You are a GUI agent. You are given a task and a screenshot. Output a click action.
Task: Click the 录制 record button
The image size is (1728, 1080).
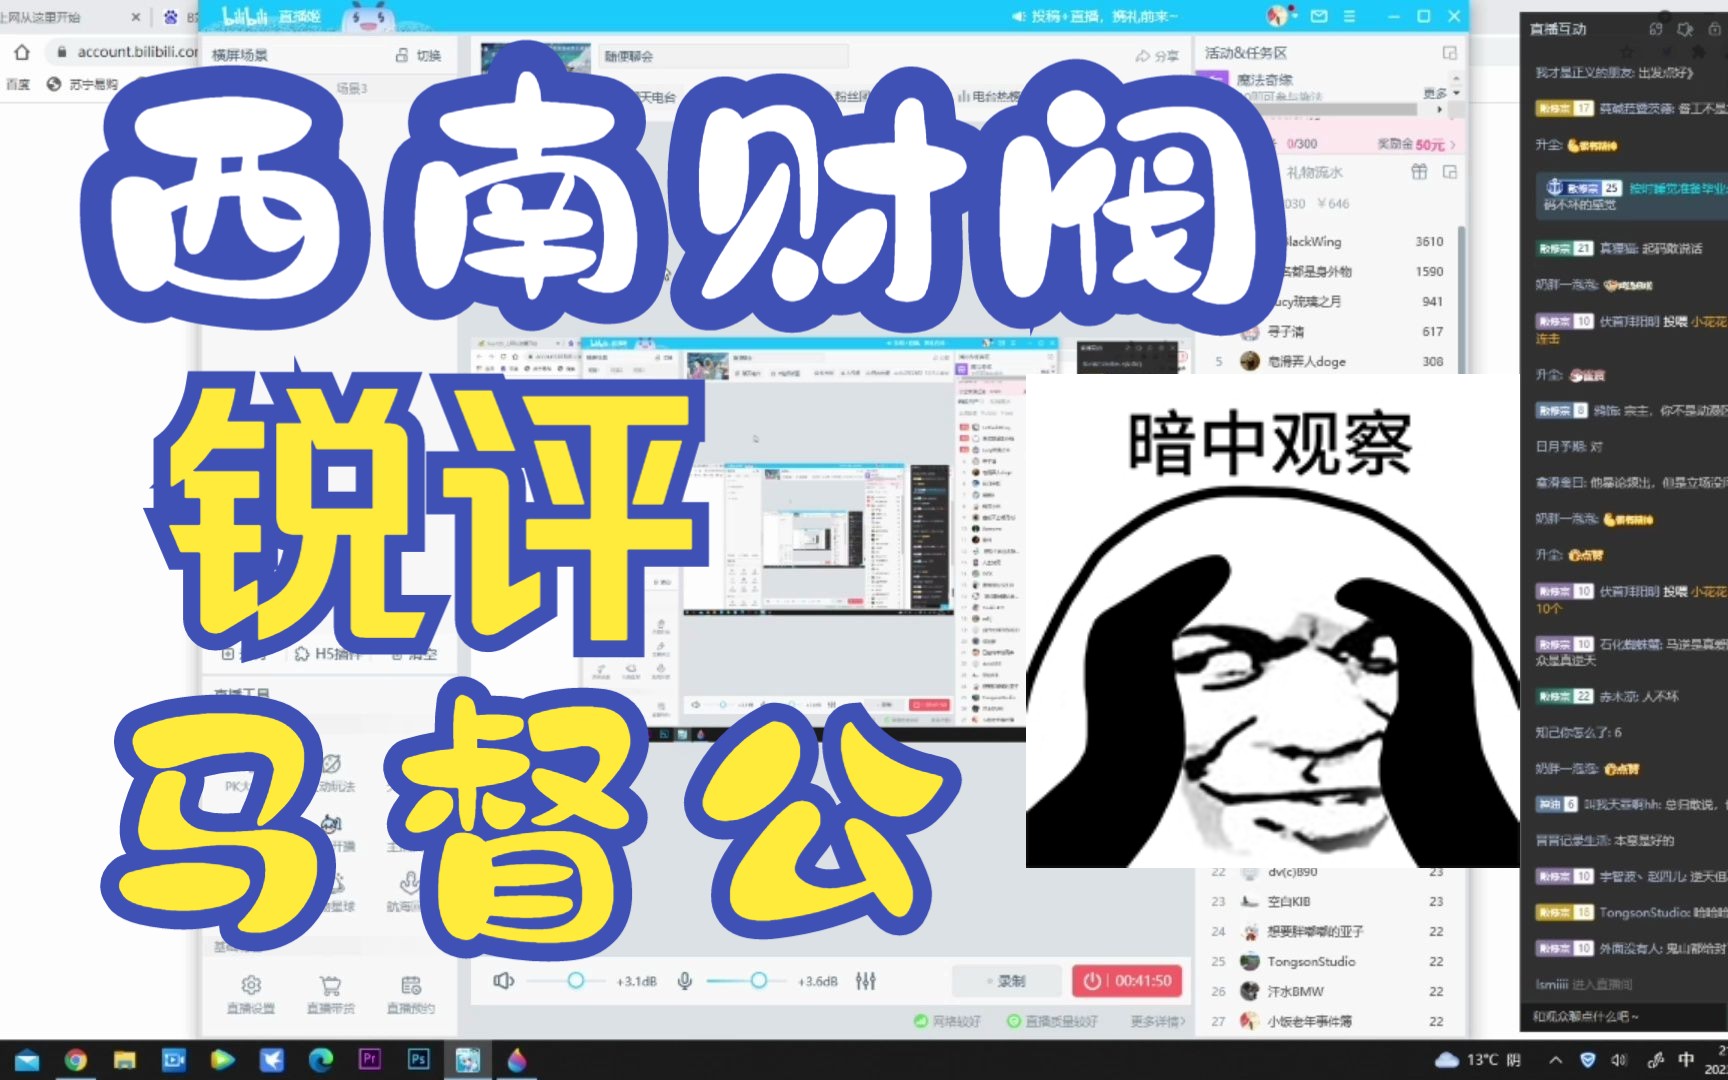point(1006,981)
